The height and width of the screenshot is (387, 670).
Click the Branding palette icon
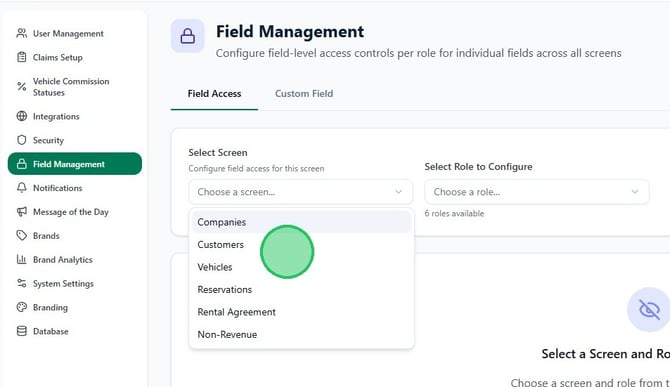click(21, 307)
